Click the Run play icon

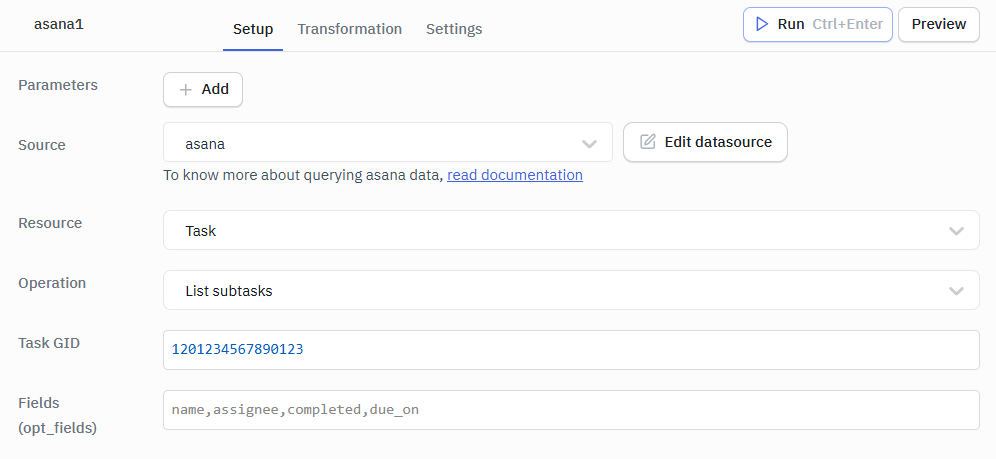pyautogui.click(x=762, y=24)
